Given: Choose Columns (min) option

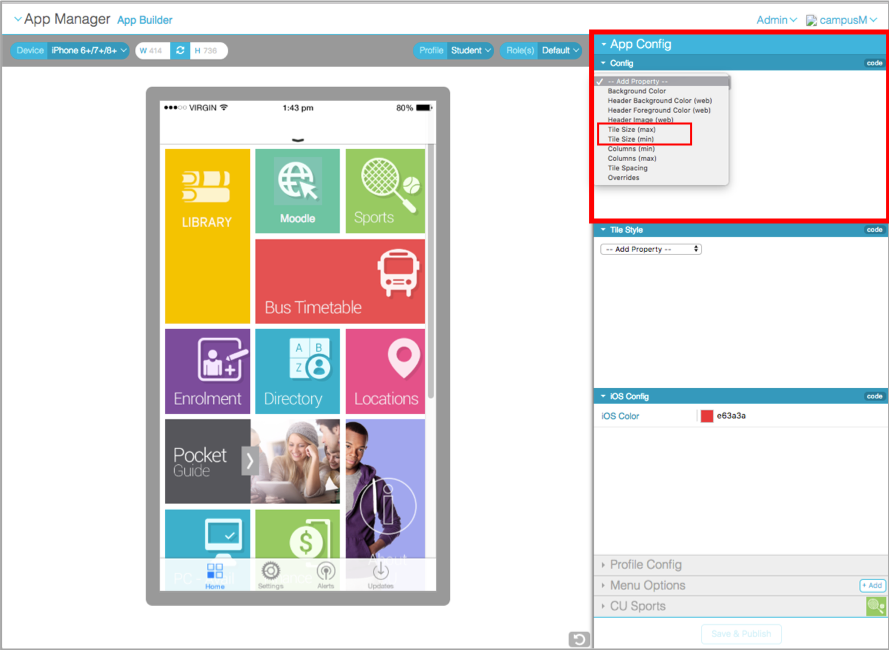Looking at the screenshot, I should [x=631, y=149].
